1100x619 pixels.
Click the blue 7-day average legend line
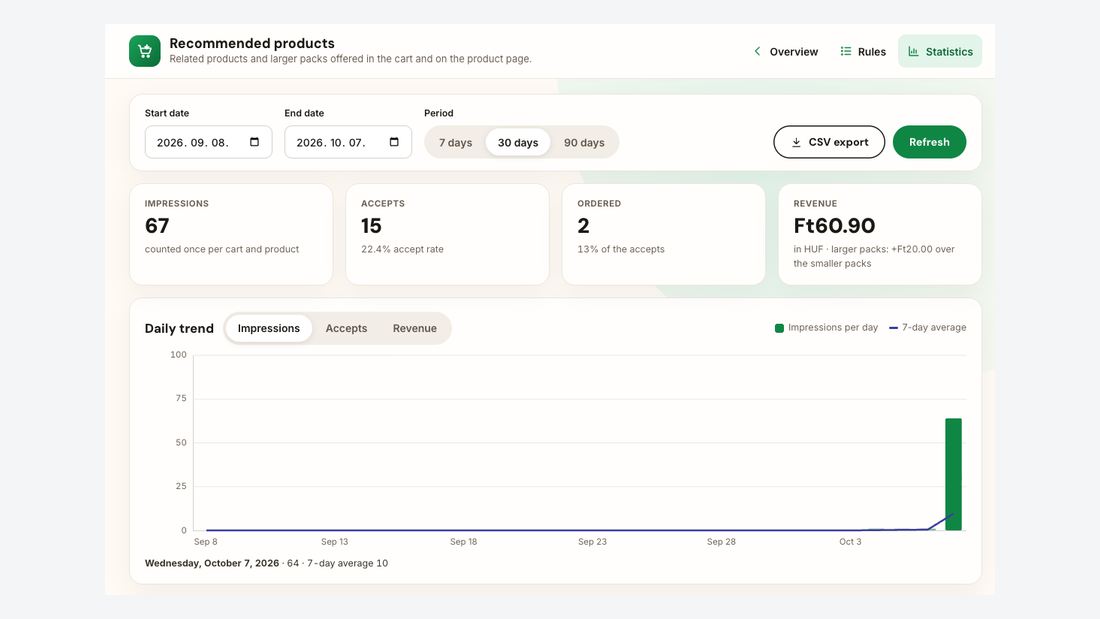tap(893, 328)
